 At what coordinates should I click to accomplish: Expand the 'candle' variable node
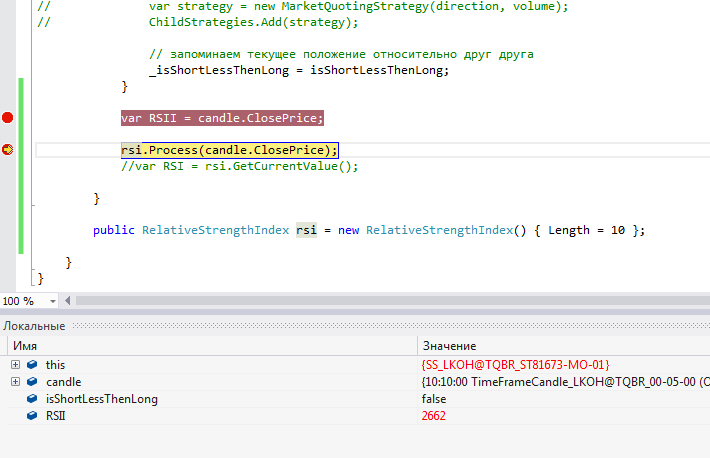15,382
